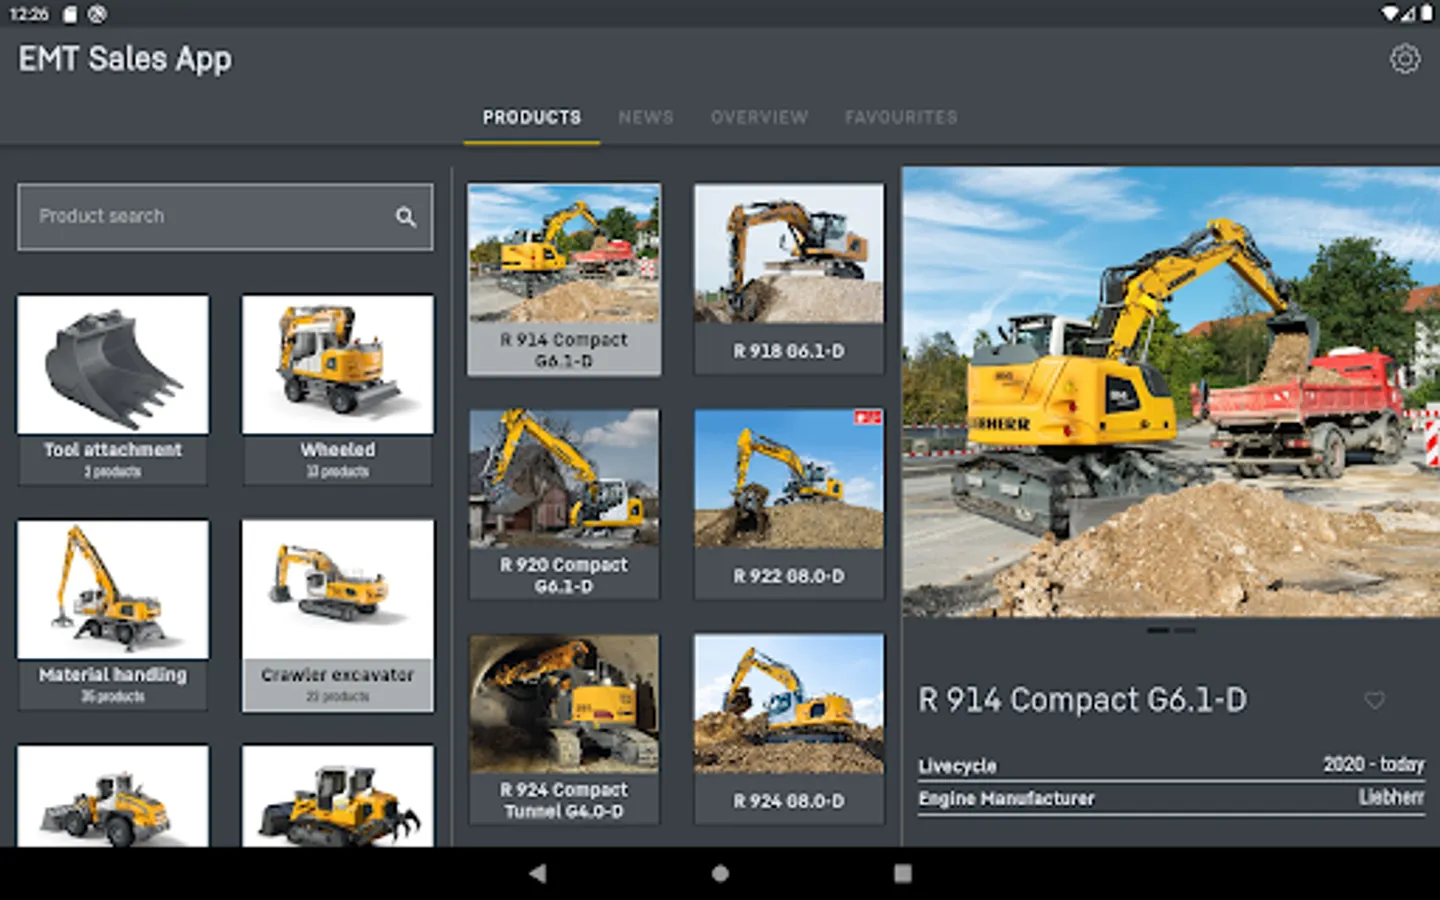Tap the Android back button
The image size is (1440, 900).
click(x=538, y=873)
